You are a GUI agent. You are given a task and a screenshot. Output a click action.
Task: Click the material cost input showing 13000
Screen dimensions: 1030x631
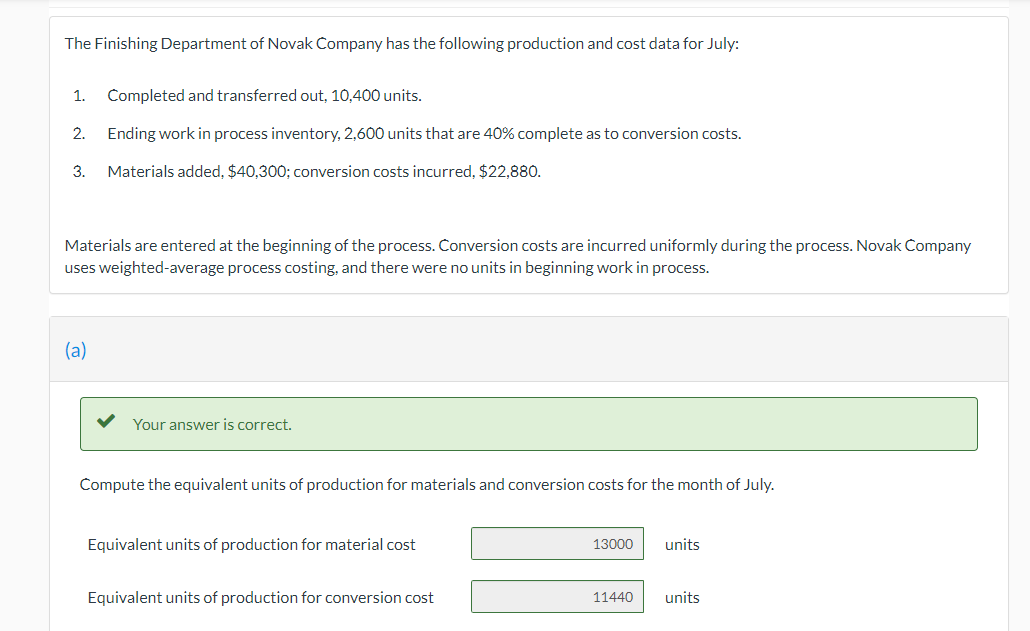558,544
